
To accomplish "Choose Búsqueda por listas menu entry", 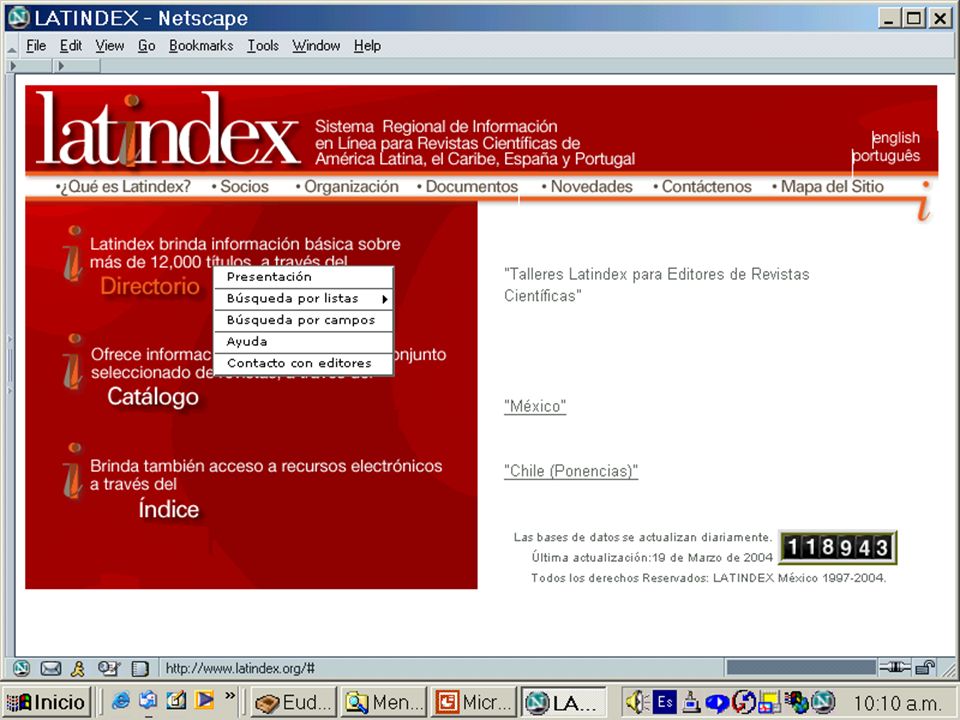I will (303, 299).
